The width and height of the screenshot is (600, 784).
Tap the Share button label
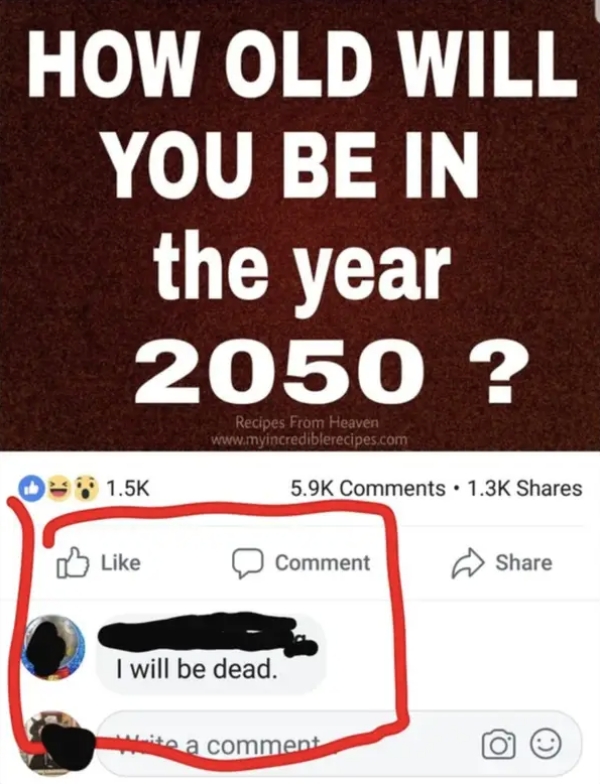[524, 562]
